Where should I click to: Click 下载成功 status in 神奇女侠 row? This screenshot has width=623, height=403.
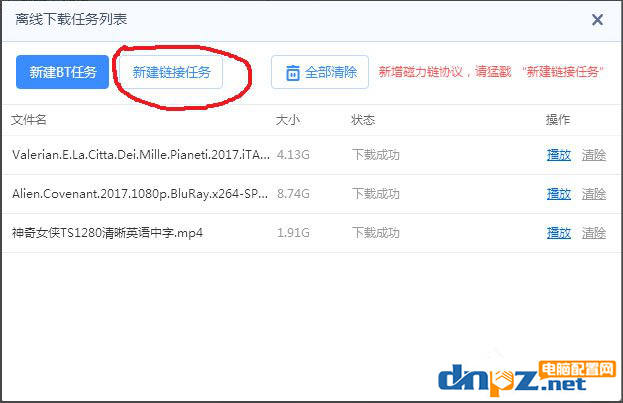(375, 232)
